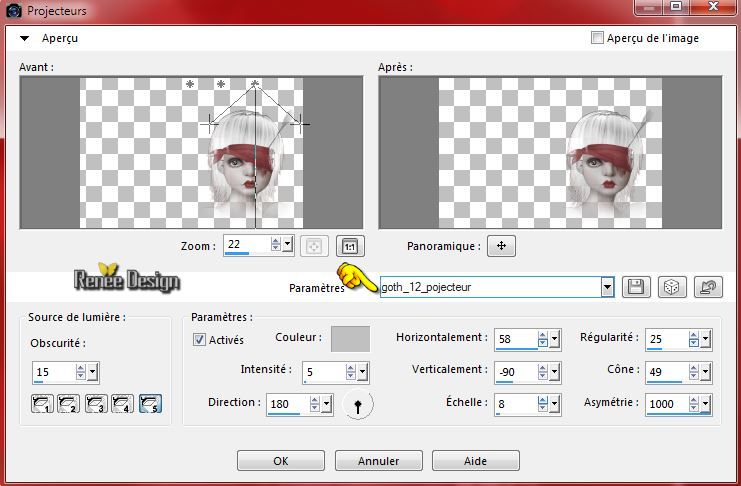The width and height of the screenshot is (741, 486).
Task: Click the Intensité spinner arrows
Action: click(x=351, y=372)
